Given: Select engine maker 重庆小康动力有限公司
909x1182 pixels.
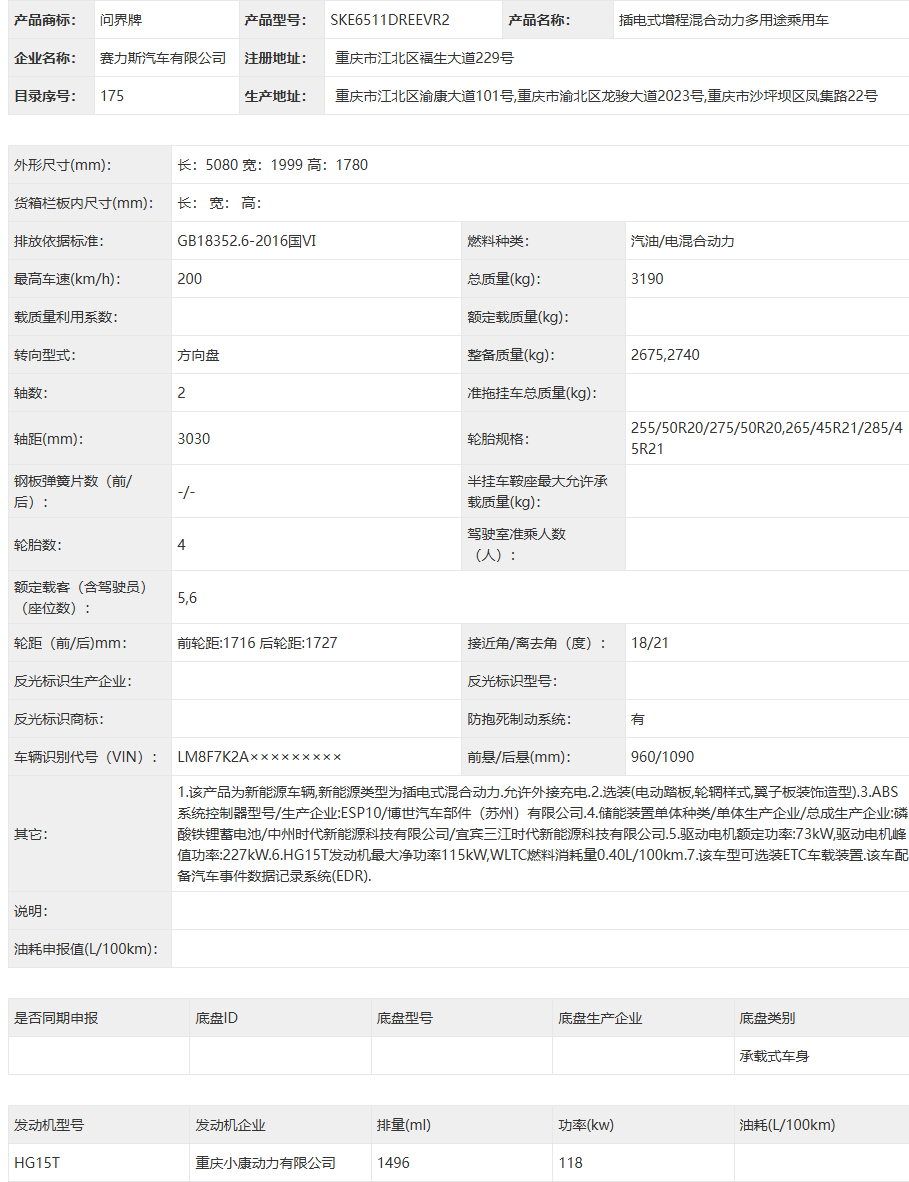Looking at the screenshot, I should coord(265,1163).
